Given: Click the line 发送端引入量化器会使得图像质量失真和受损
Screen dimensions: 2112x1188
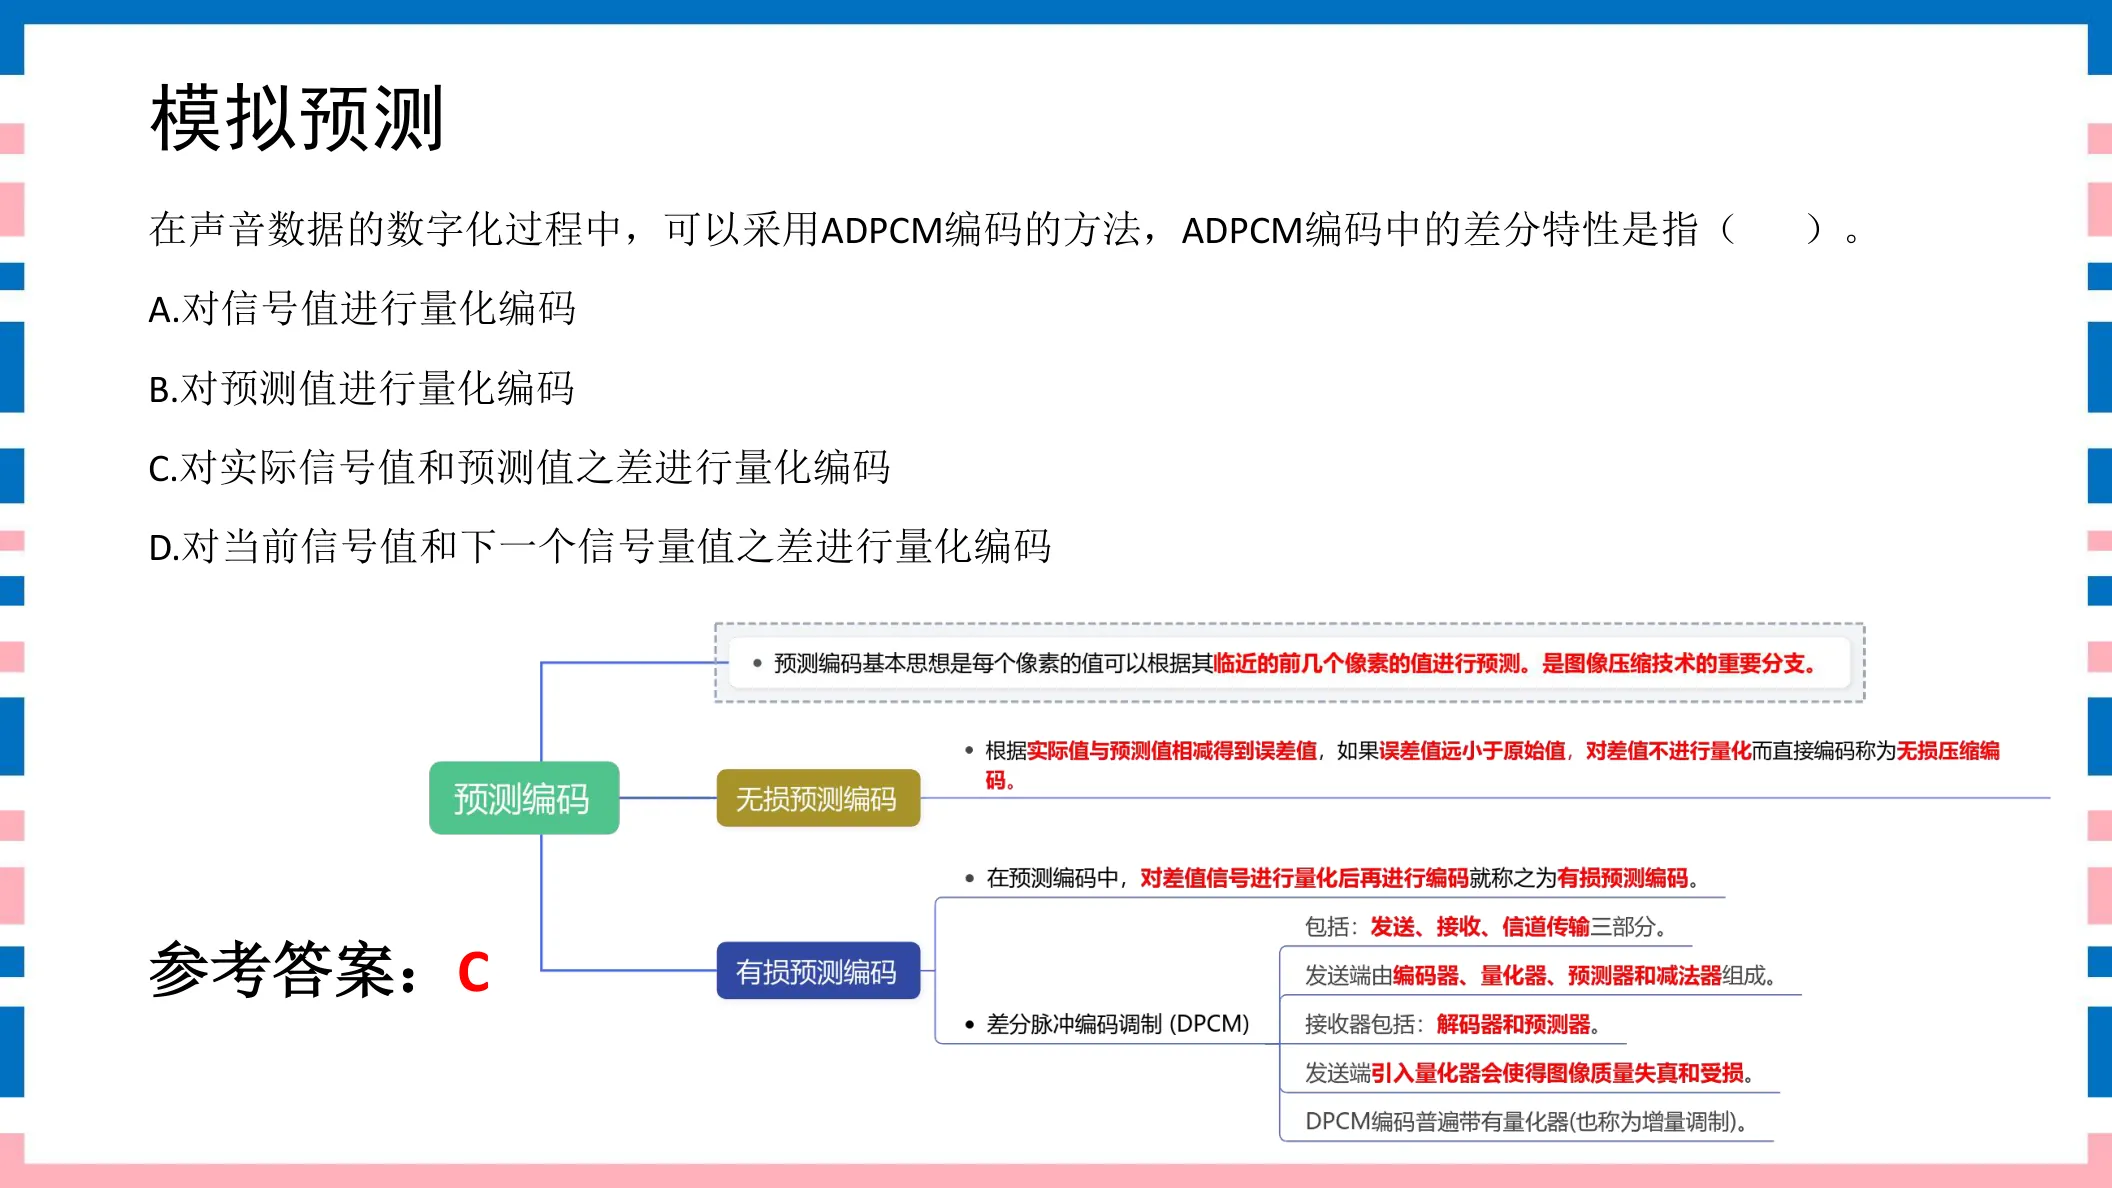Looking at the screenshot, I should pos(1529,1073).
